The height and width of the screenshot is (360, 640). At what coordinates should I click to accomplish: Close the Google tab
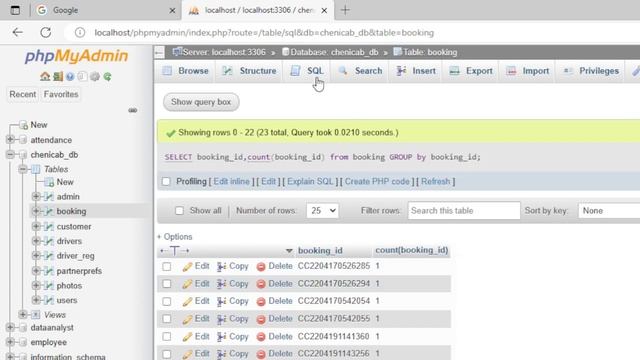pyautogui.click(x=172, y=11)
